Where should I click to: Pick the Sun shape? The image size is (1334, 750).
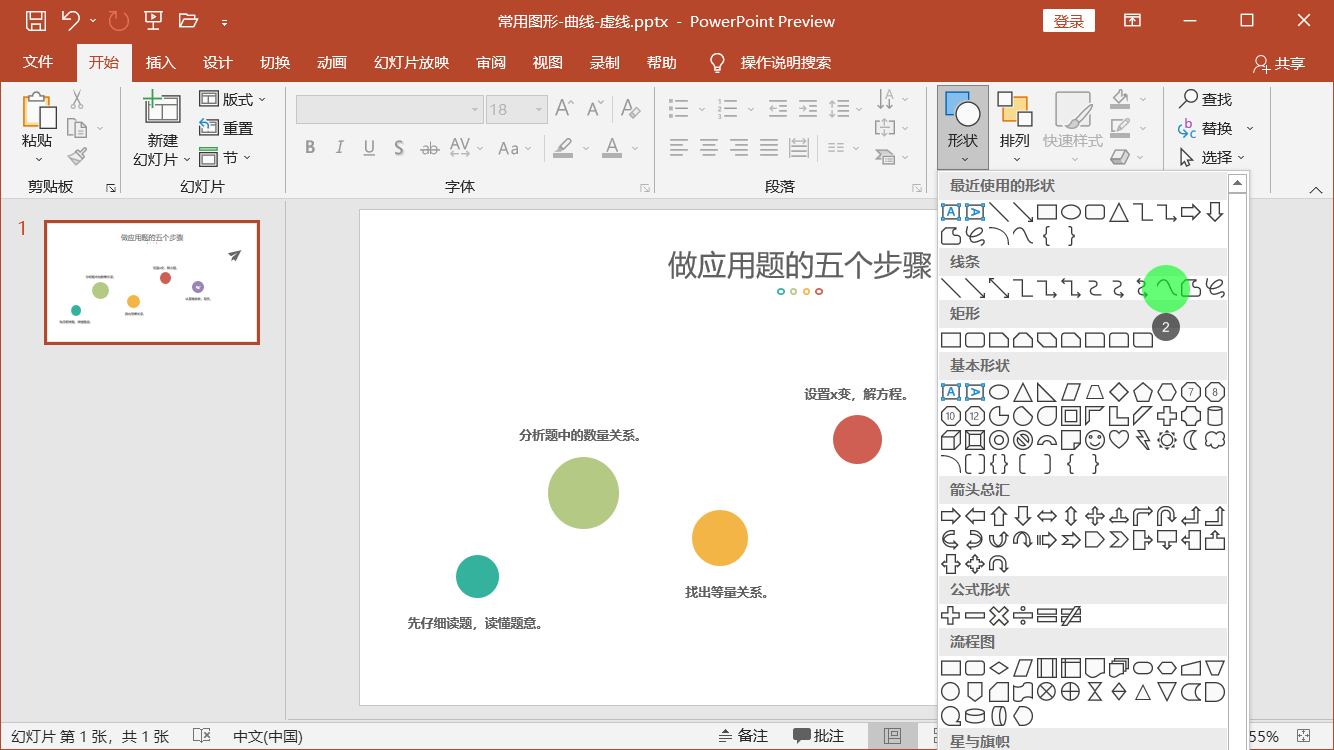click(x=1167, y=440)
